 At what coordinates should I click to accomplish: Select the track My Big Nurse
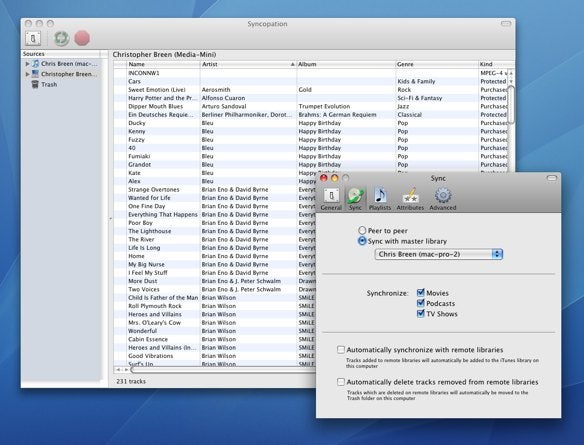pyautogui.click(x=146, y=264)
